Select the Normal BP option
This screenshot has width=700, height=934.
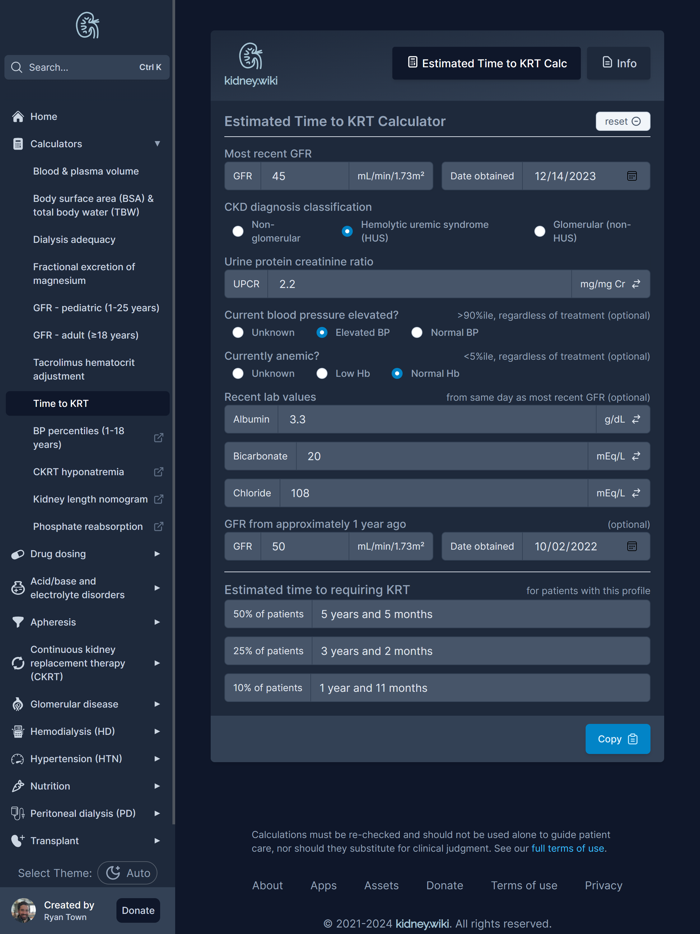click(x=417, y=332)
